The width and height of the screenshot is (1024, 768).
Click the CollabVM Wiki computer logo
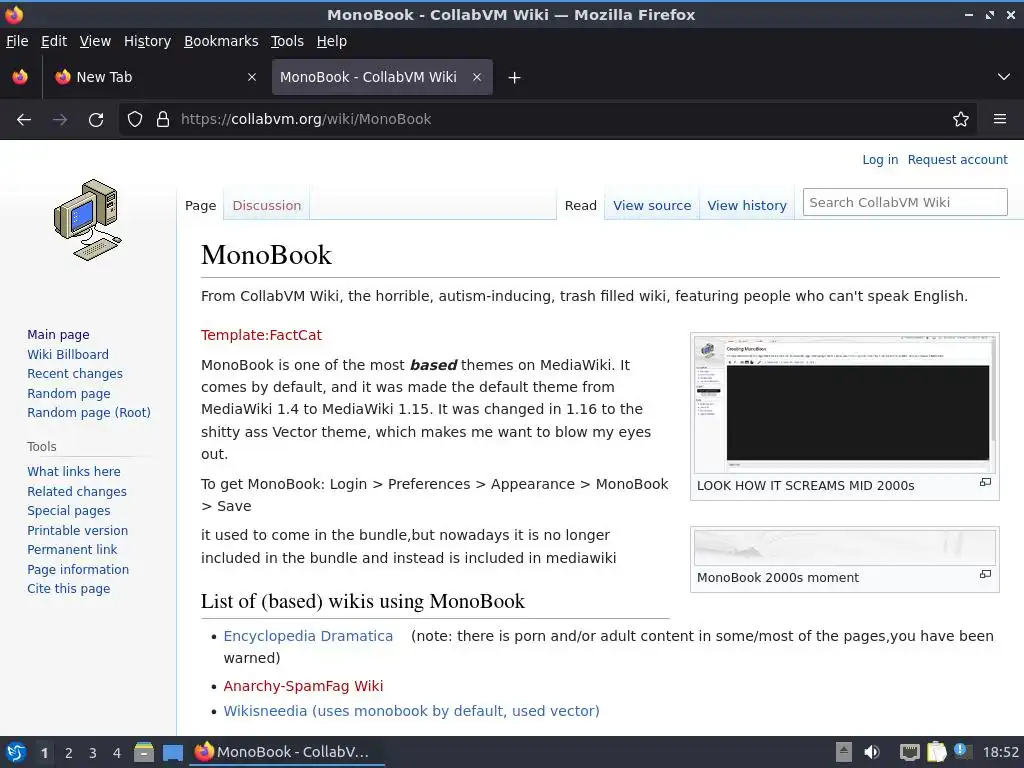coord(88,219)
